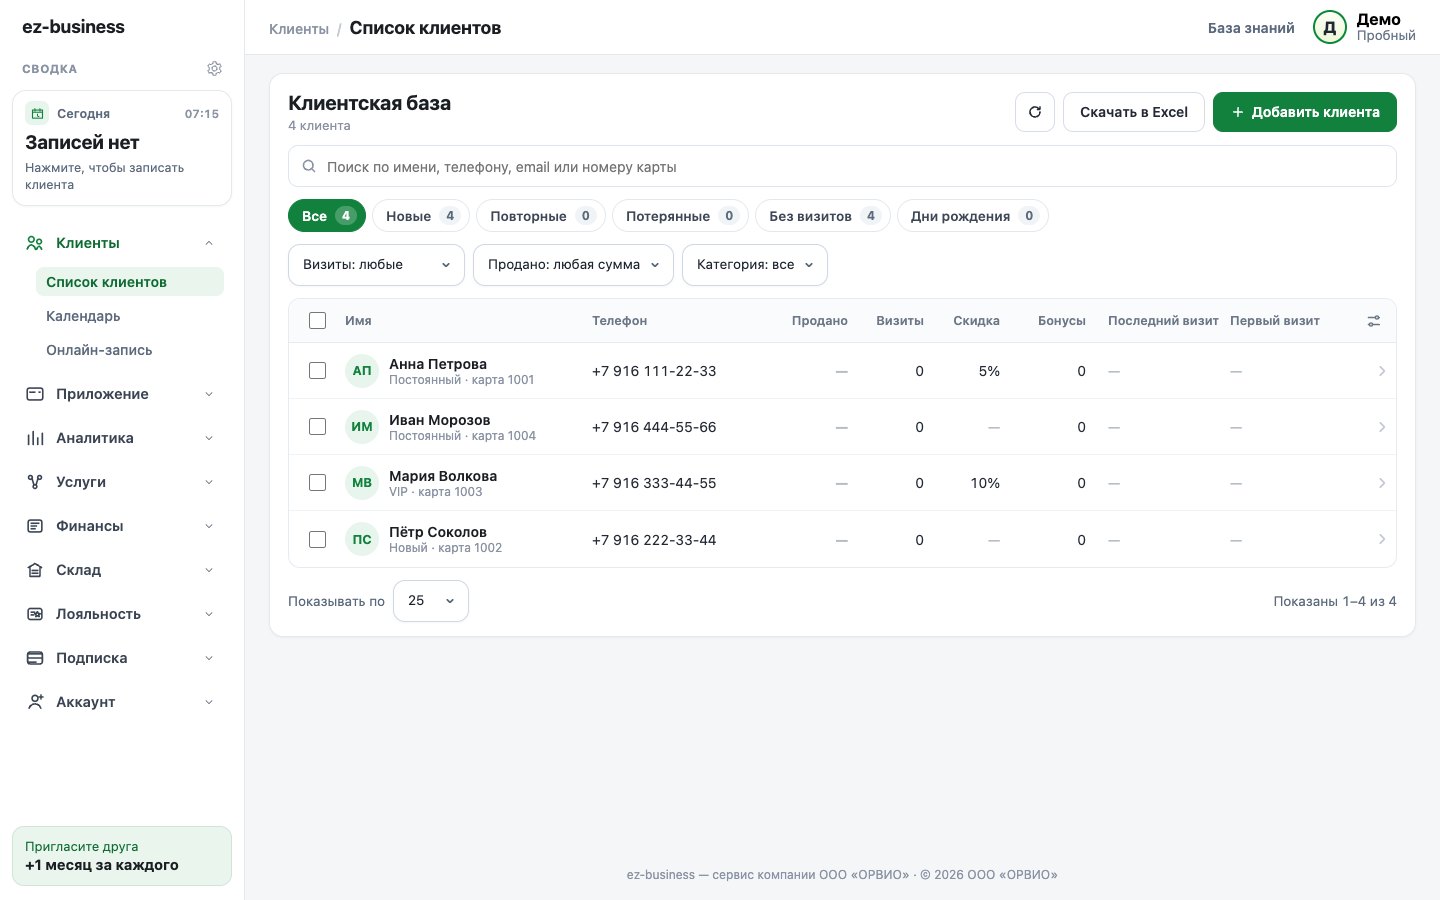
Task: Click the Услуги sidebar icon
Action: [x=35, y=482]
